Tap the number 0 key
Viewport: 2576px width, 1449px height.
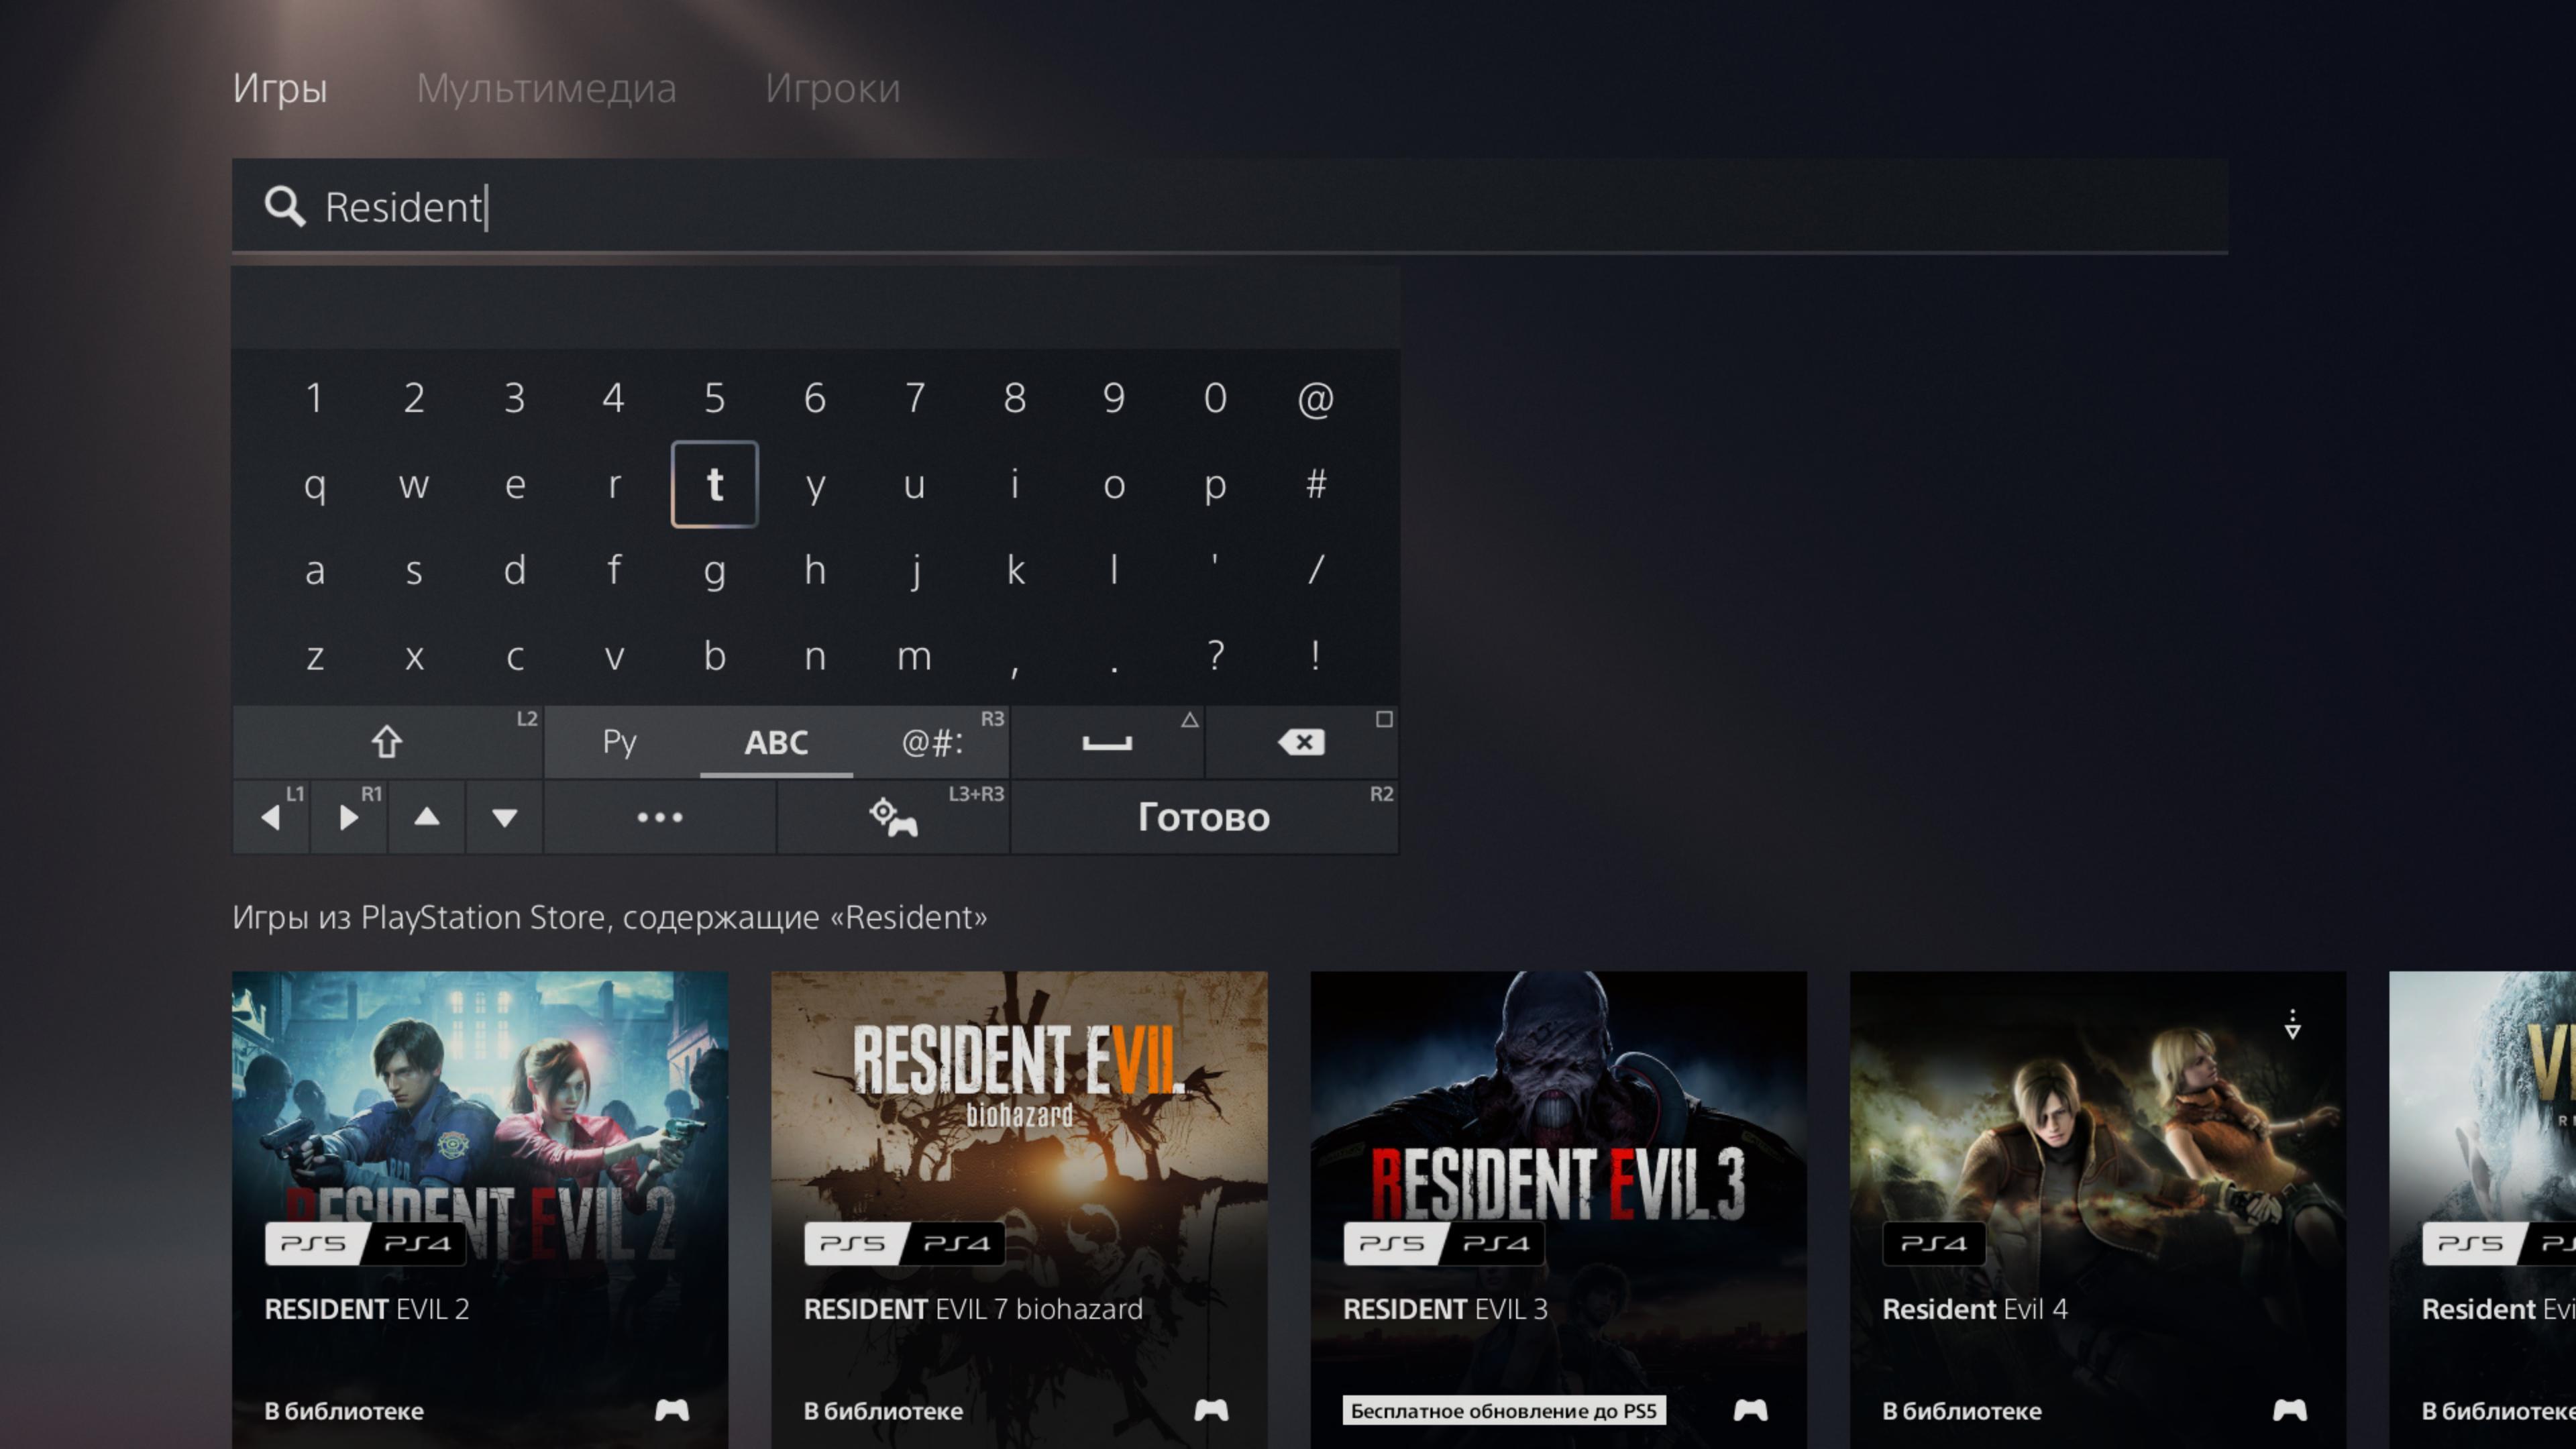click(x=1214, y=398)
